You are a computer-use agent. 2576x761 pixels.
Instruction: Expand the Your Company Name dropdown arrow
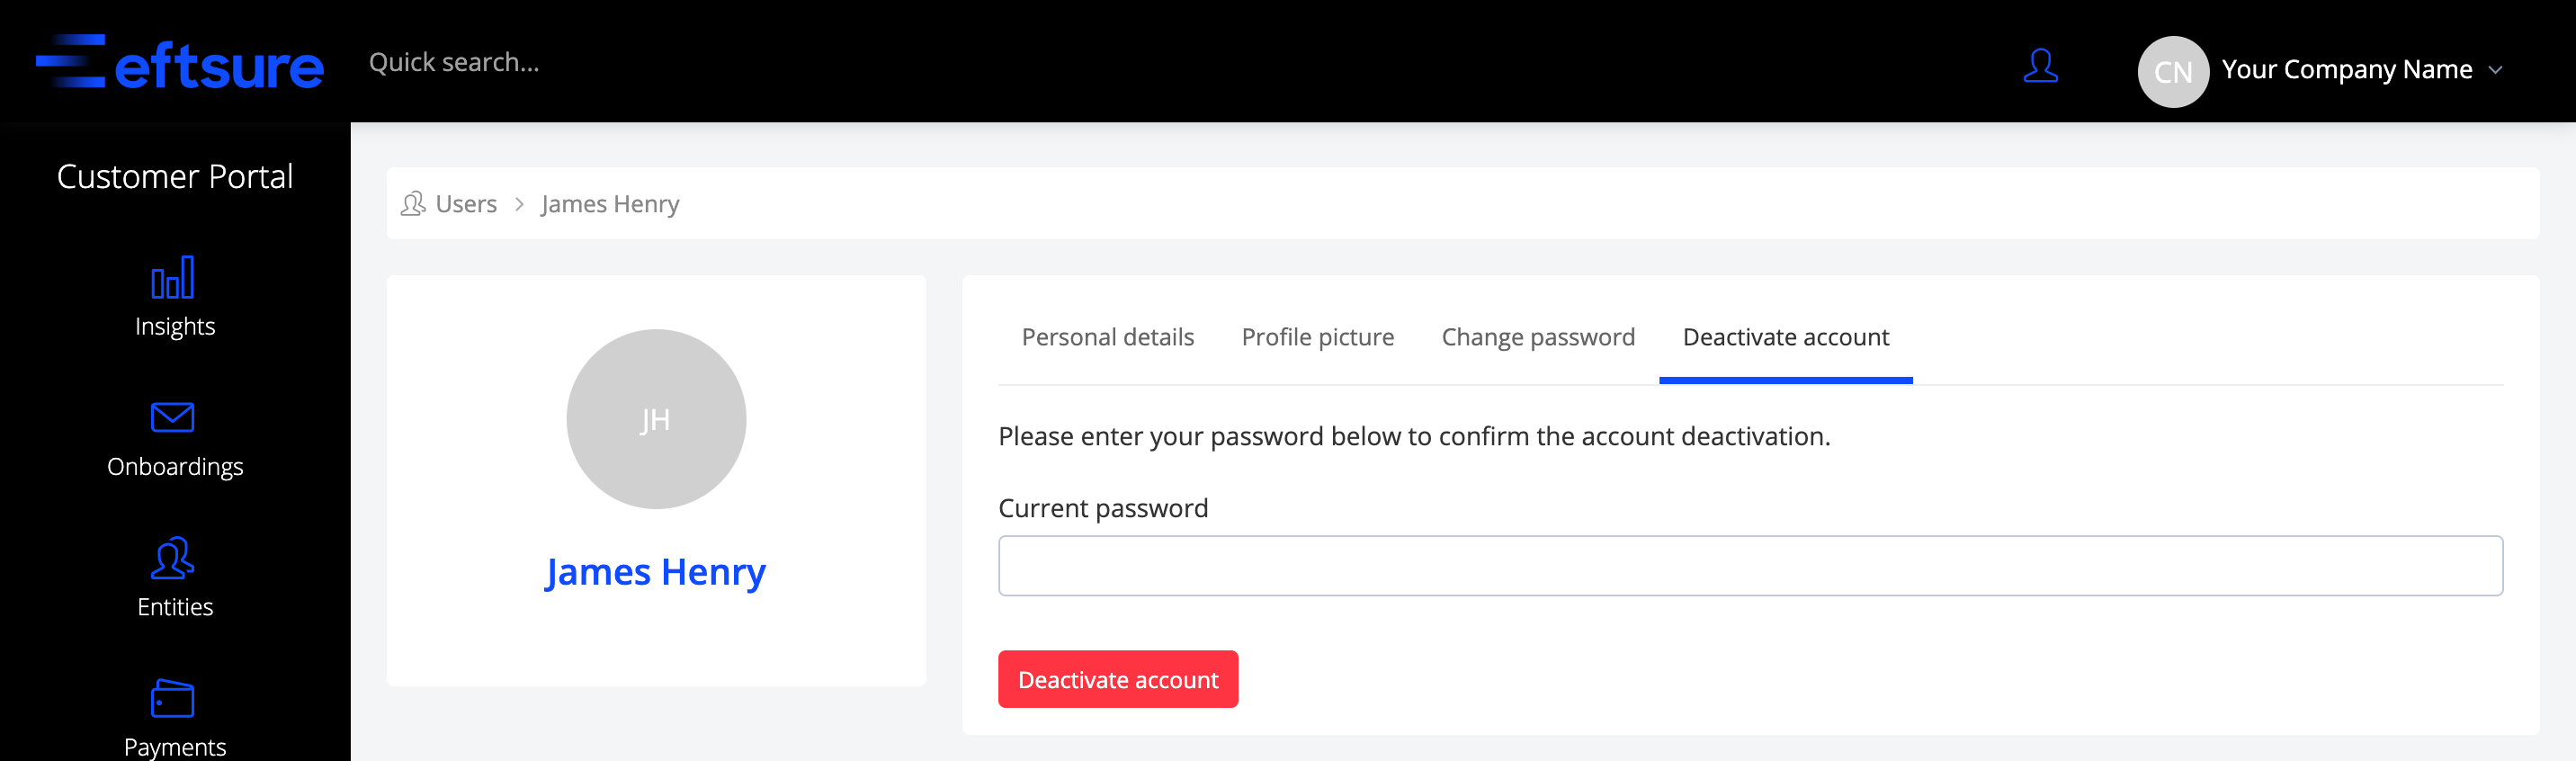(x=2495, y=70)
